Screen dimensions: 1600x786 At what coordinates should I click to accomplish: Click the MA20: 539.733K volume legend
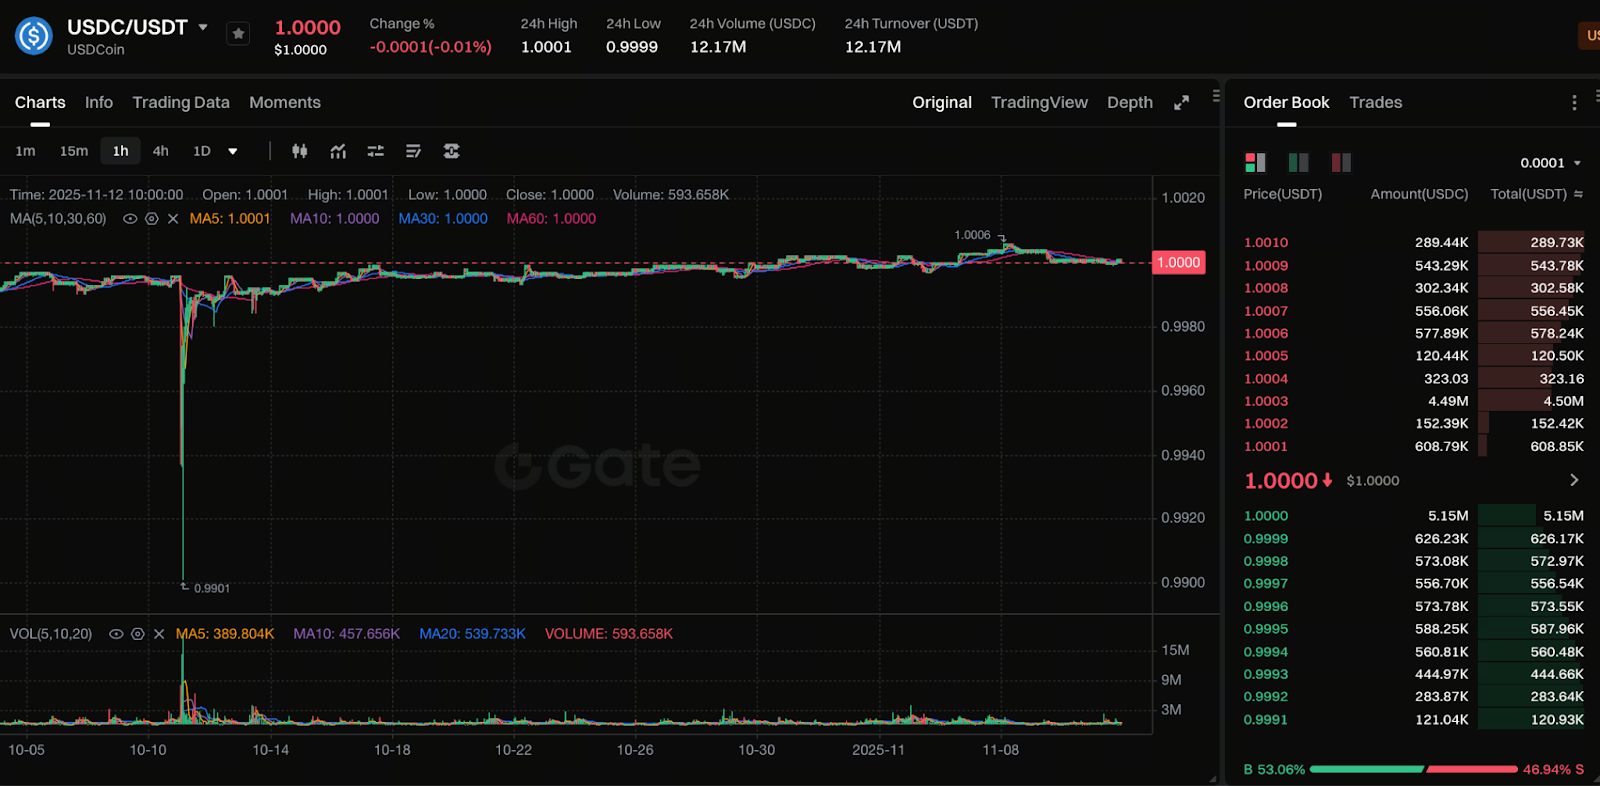pos(472,634)
